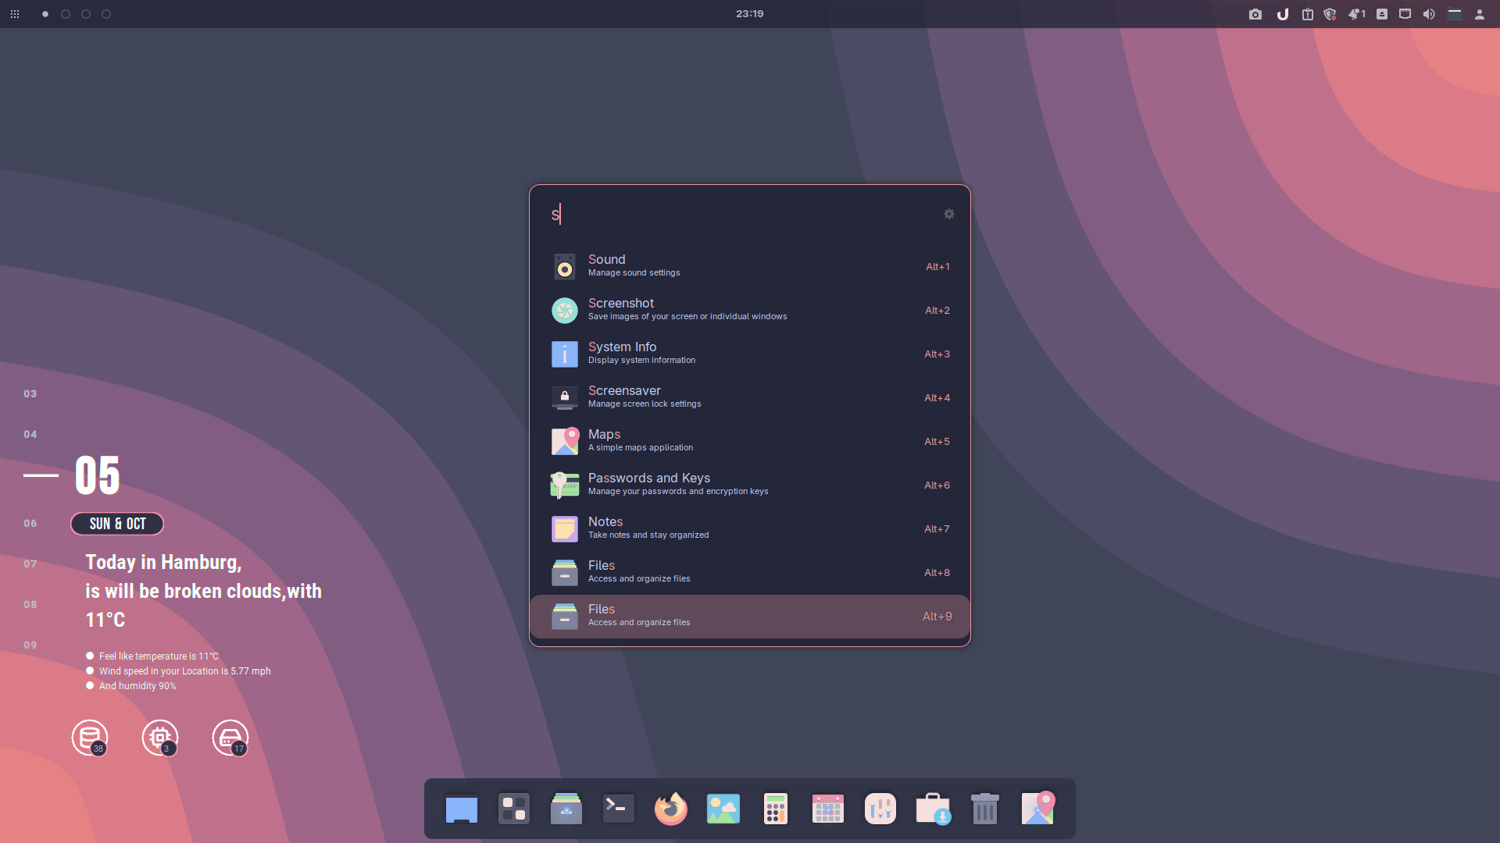Open the Notes app result

pyautogui.click(x=750, y=529)
